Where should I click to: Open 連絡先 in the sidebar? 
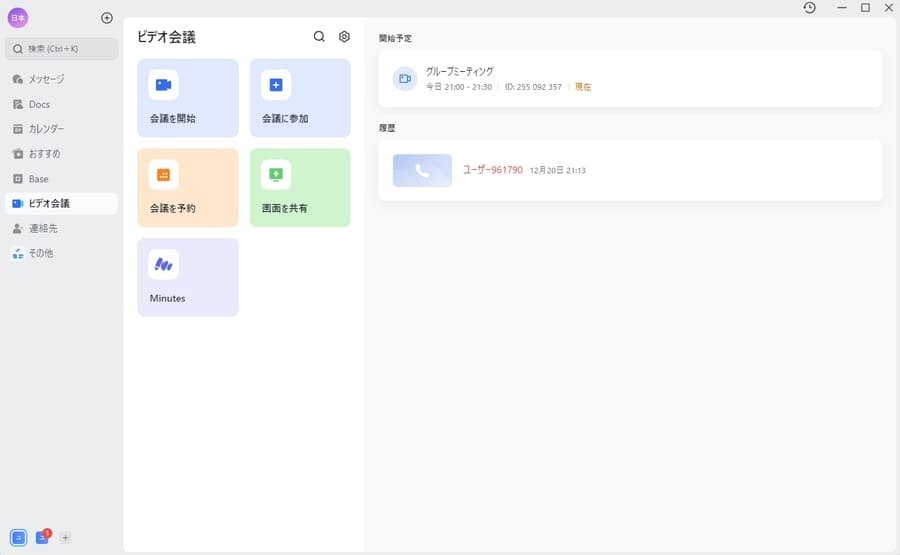coord(43,228)
